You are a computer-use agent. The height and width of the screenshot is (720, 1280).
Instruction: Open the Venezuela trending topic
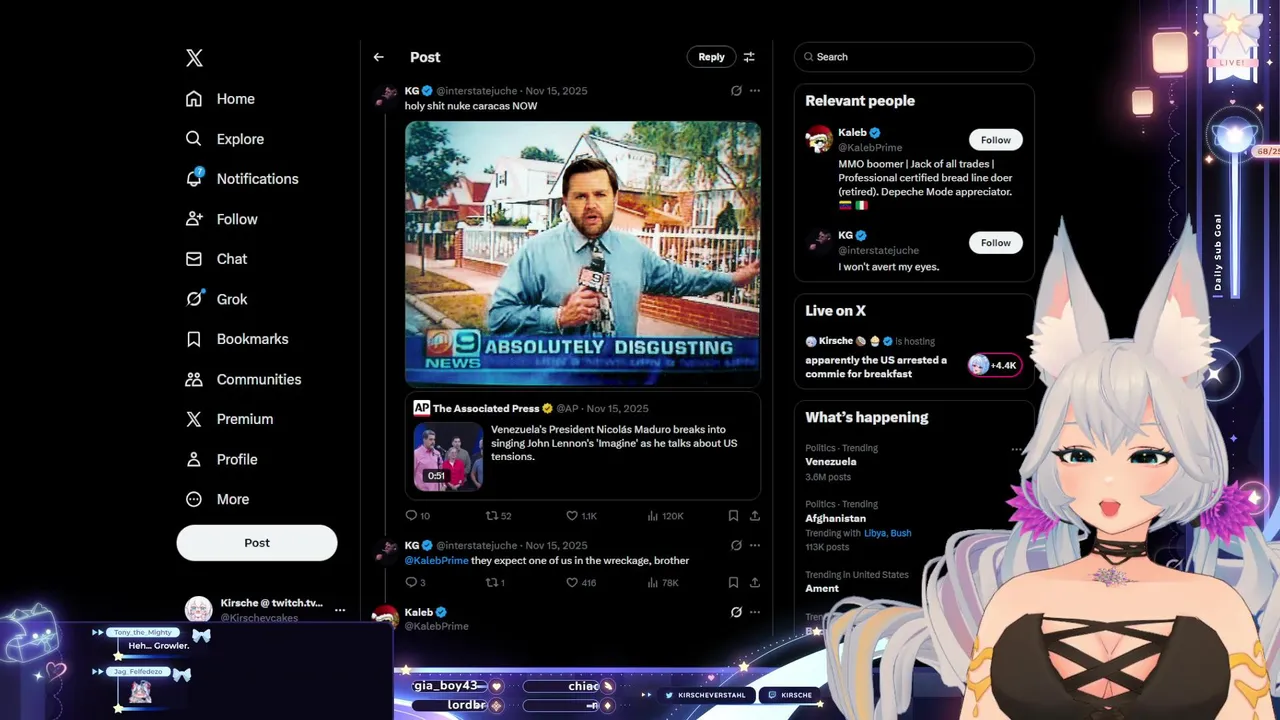click(x=831, y=462)
